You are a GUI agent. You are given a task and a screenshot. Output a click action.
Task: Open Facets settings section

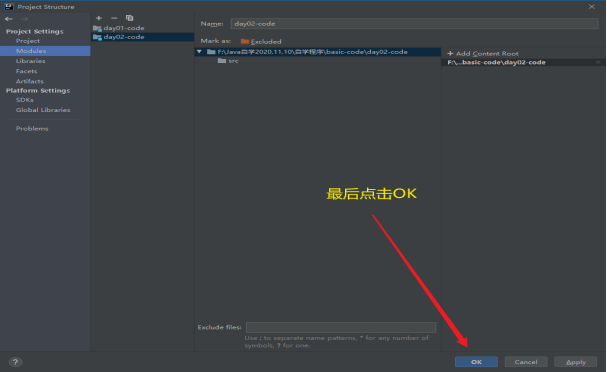tap(26, 71)
